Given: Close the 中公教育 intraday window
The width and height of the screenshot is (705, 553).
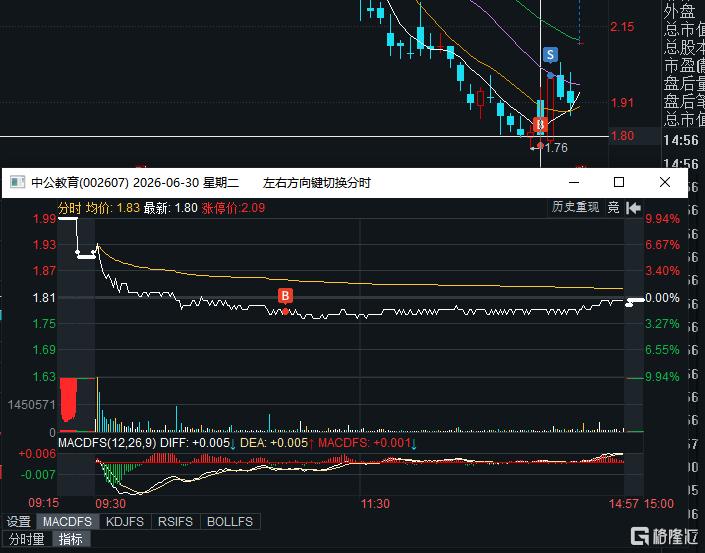Looking at the screenshot, I should pos(665,182).
